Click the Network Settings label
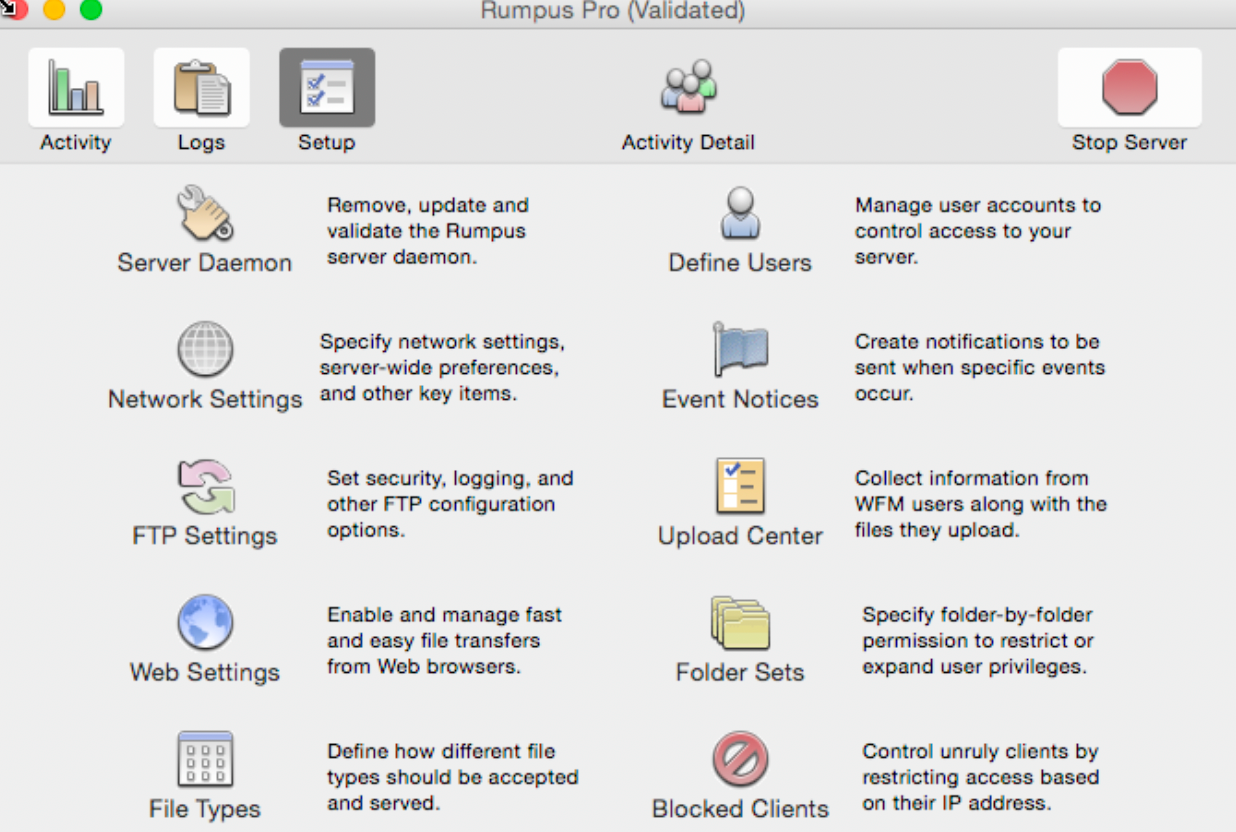The height and width of the screenshot is (832, 1236). 205,399
